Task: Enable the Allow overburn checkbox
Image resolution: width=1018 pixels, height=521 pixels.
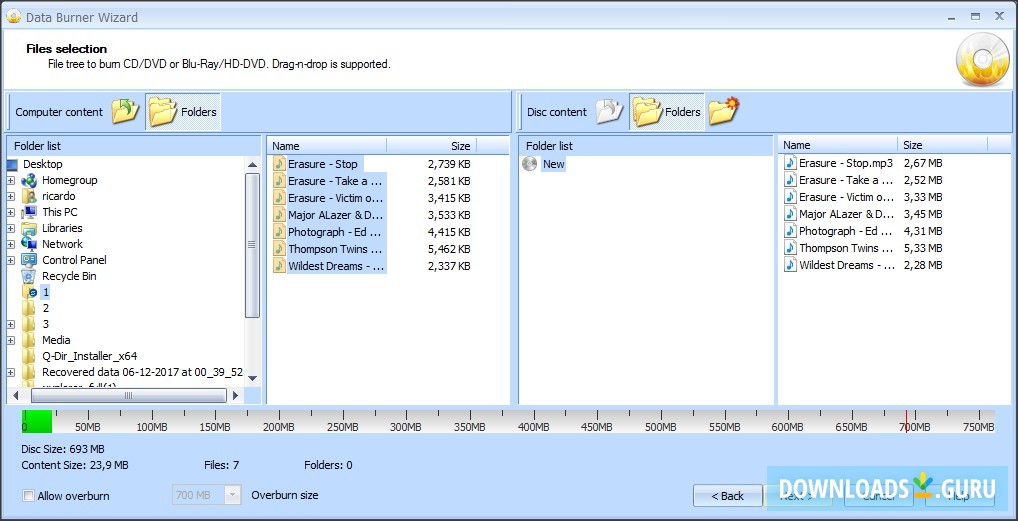Action: [28, 496]
